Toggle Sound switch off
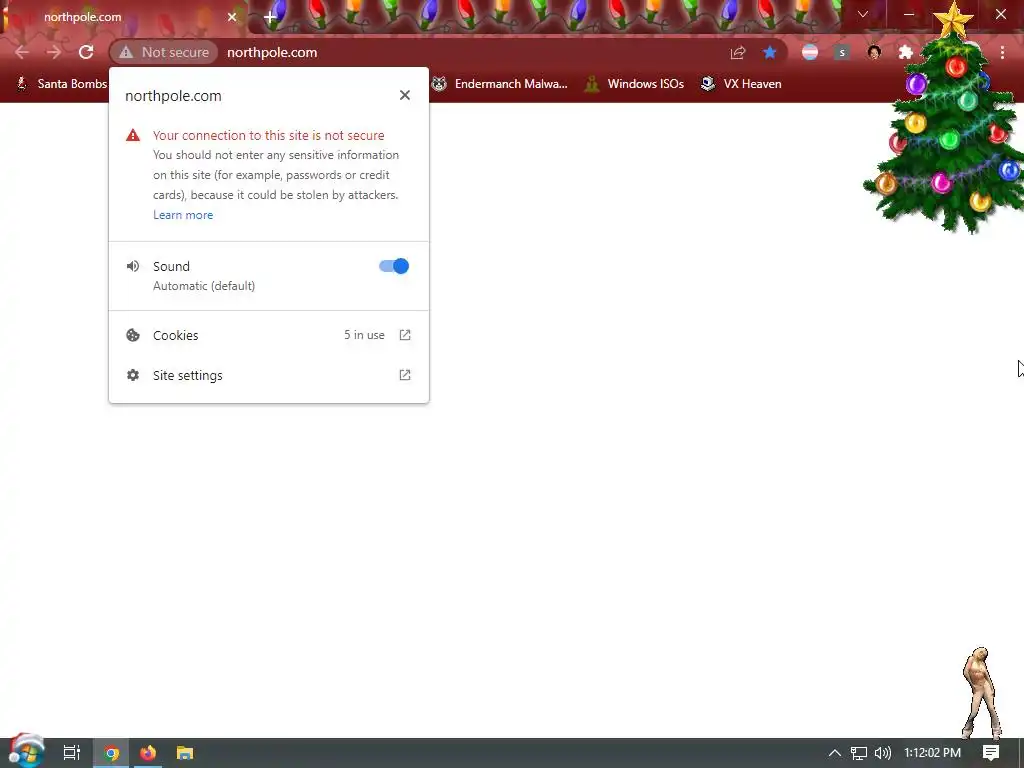 pyautogui.click(x=394, y=266)
